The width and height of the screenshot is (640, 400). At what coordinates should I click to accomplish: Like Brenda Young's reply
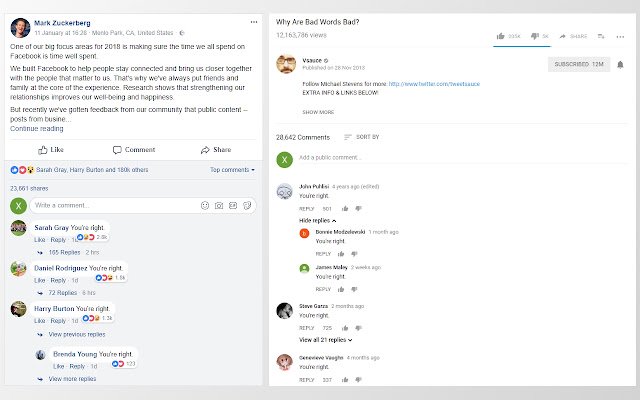(x=58, y=366)
